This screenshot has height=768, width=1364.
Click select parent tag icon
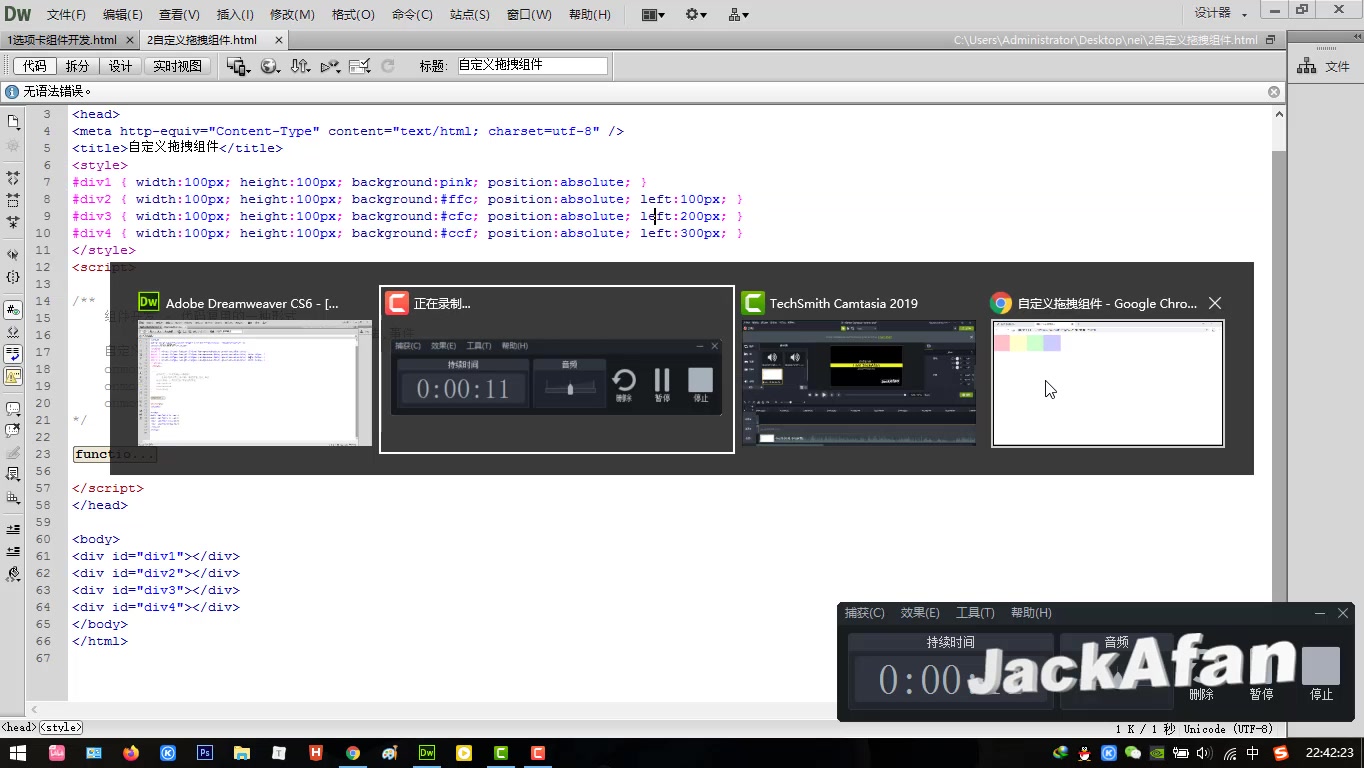coord(13,255)
